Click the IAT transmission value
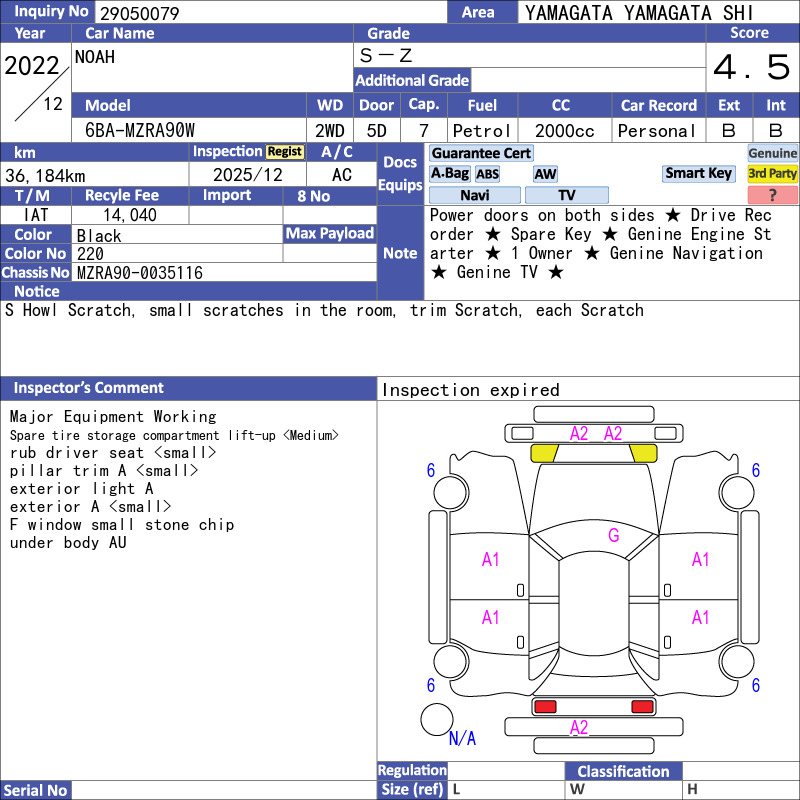The width and height of the screenshot is (800, 800). (x=36, y=215)
